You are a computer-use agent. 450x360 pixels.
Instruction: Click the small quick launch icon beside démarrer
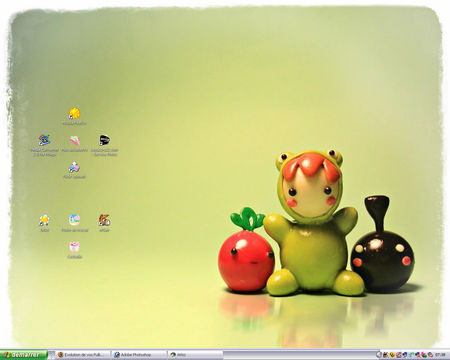(x=52, y=355)
